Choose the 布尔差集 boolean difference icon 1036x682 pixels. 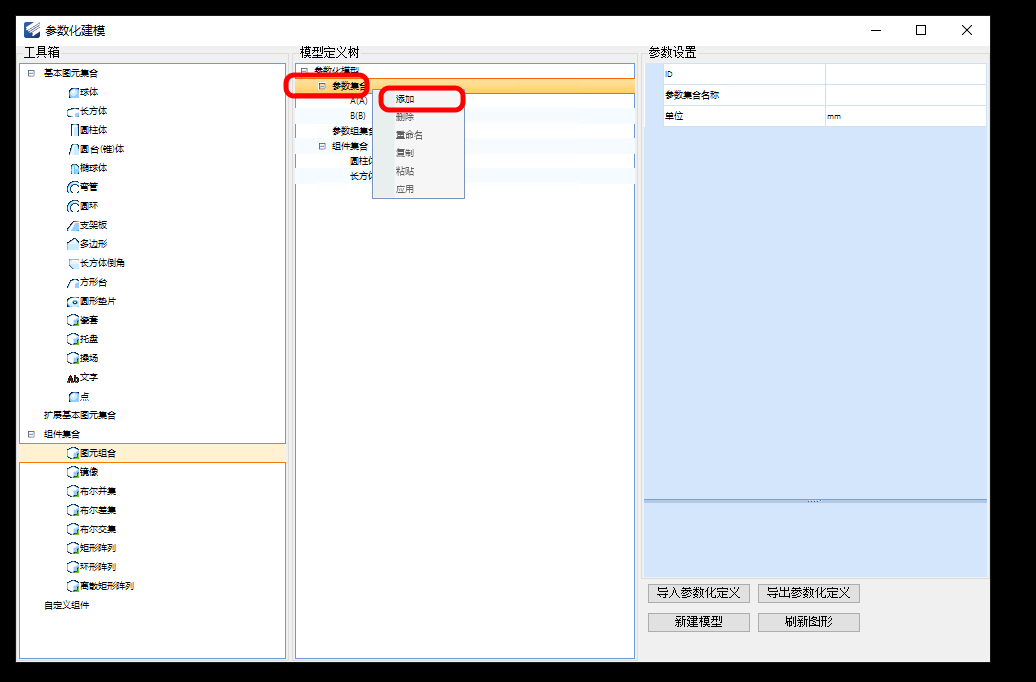(x=73, y=510)
